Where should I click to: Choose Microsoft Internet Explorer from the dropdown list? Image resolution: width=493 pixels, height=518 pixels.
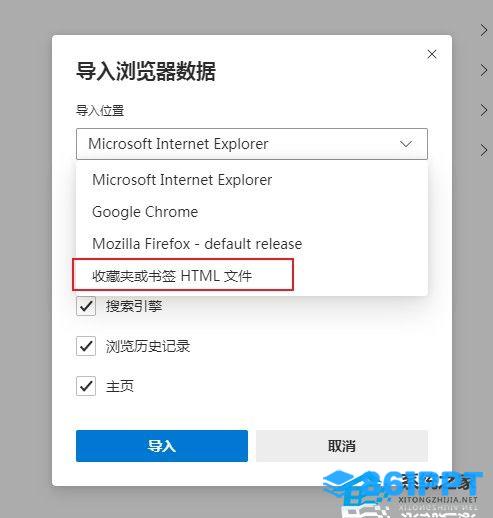252,180
